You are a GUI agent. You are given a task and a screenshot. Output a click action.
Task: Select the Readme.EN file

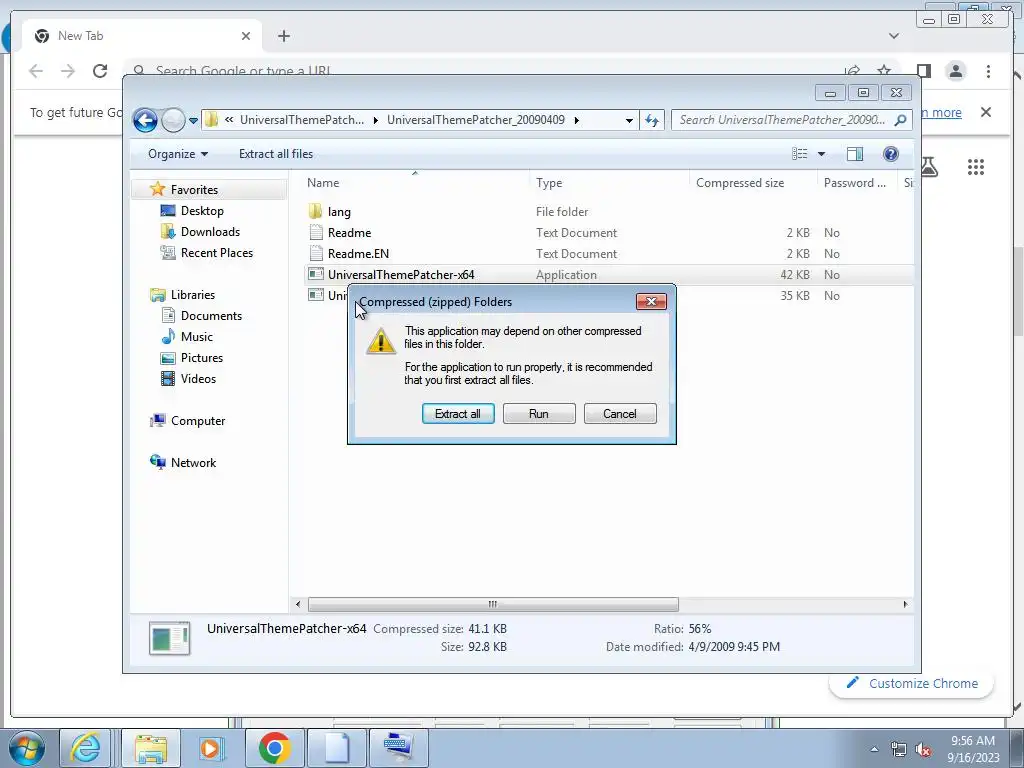358,253
